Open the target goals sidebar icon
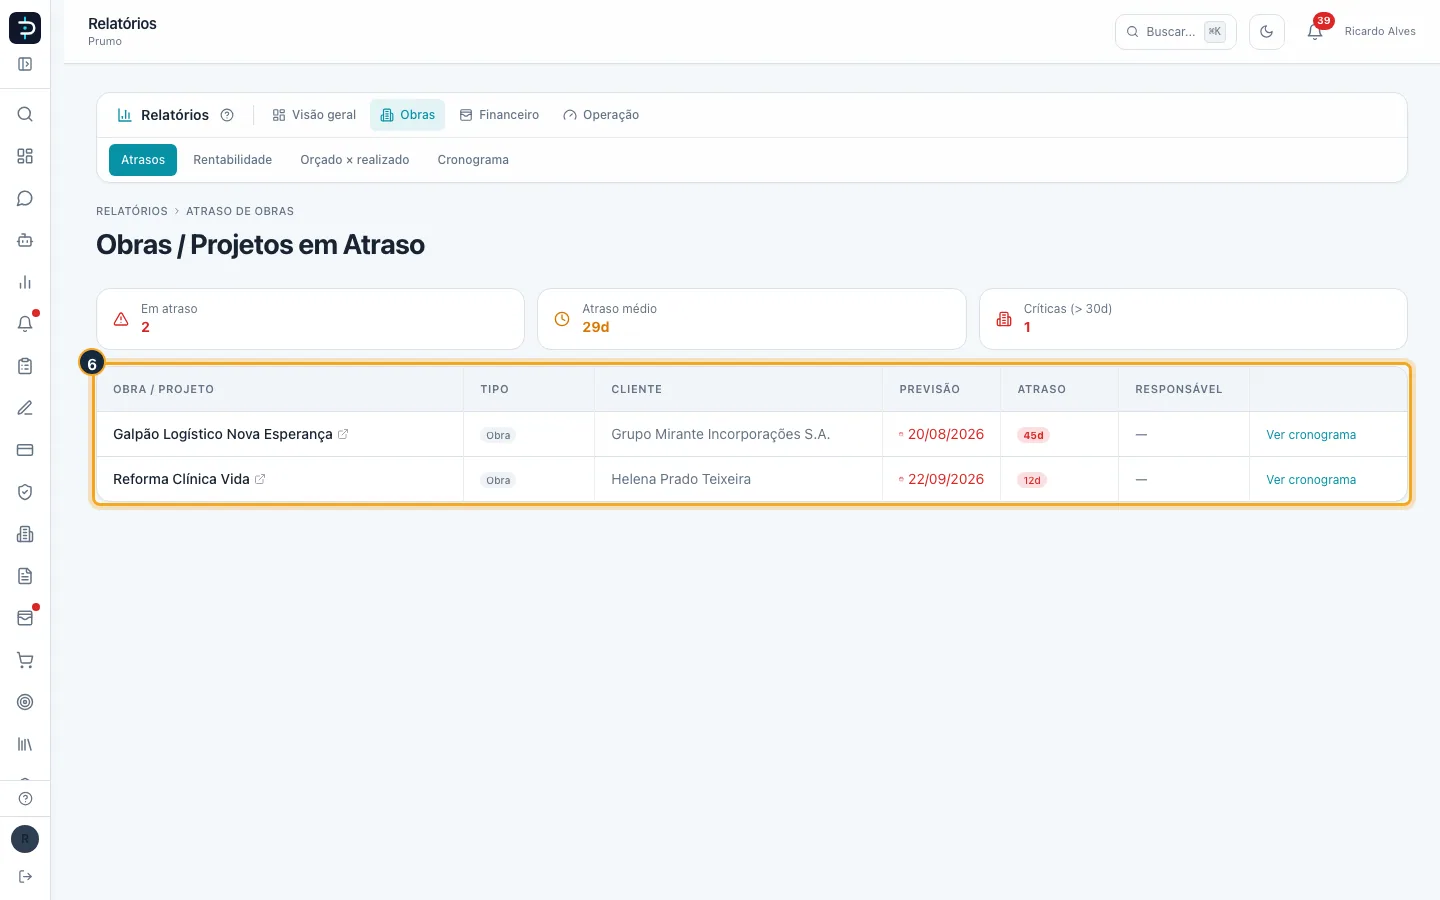This screenshot has height=900, width=1440. click(x=25, y=702)
